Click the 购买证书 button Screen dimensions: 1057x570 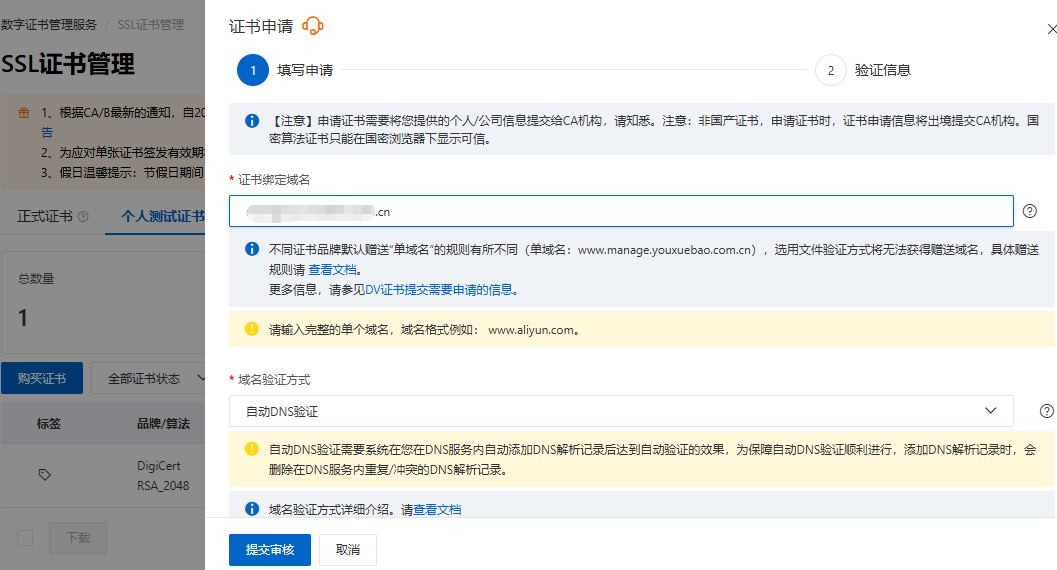click(x=41, y=379)
